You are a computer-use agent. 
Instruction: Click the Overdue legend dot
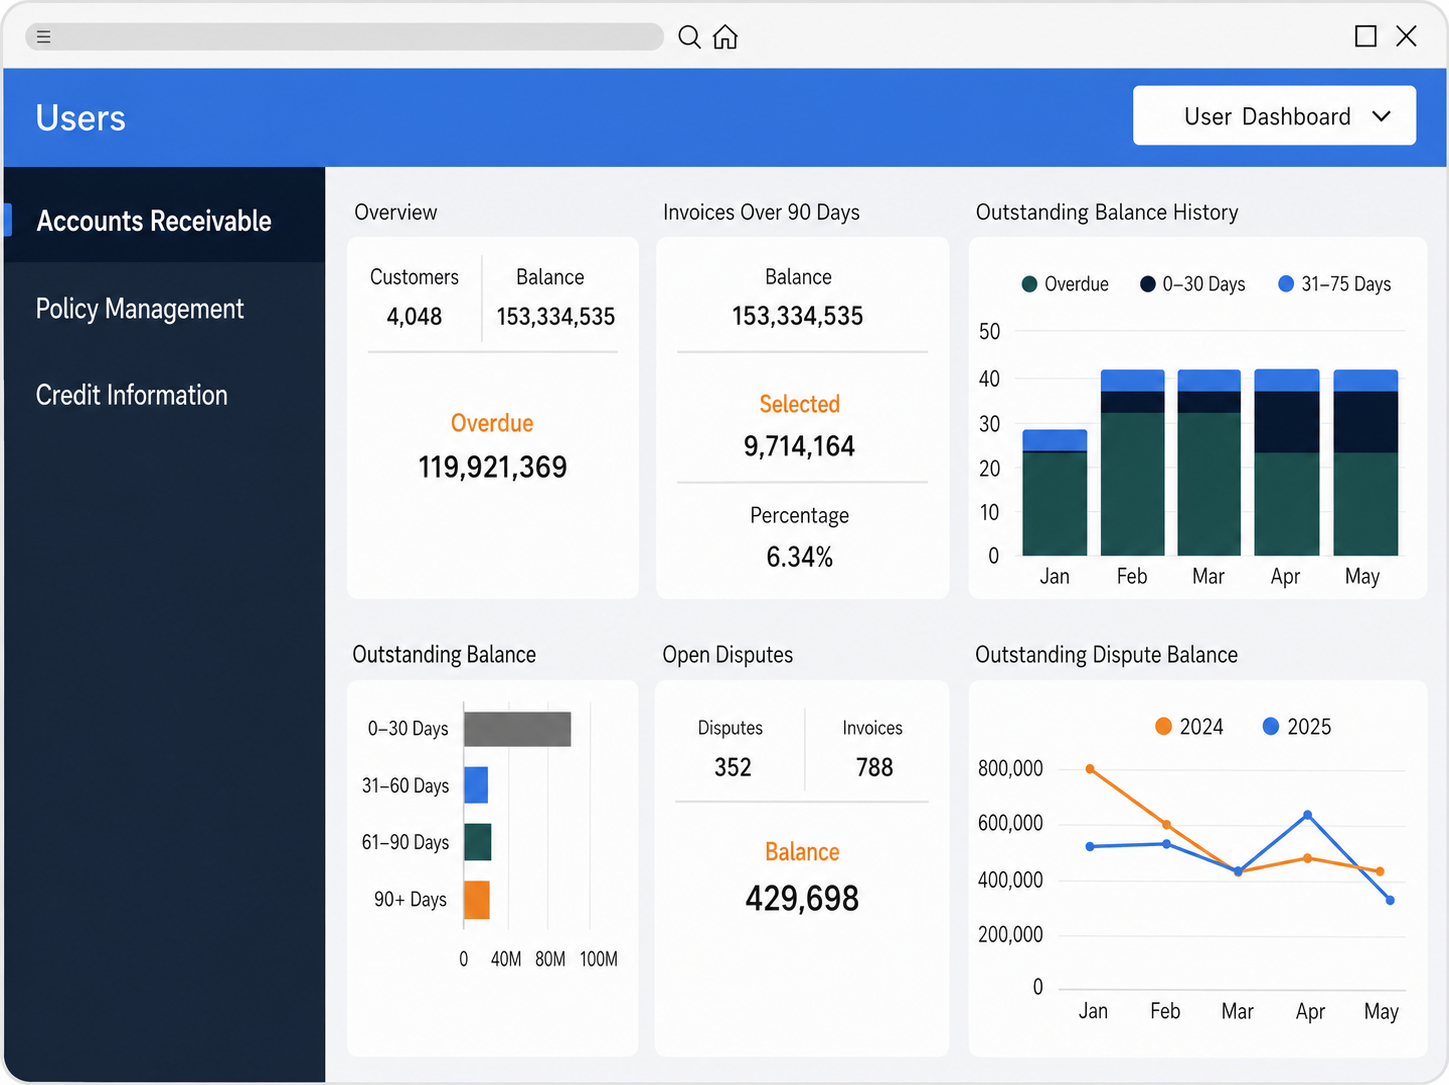[1029, 284]
